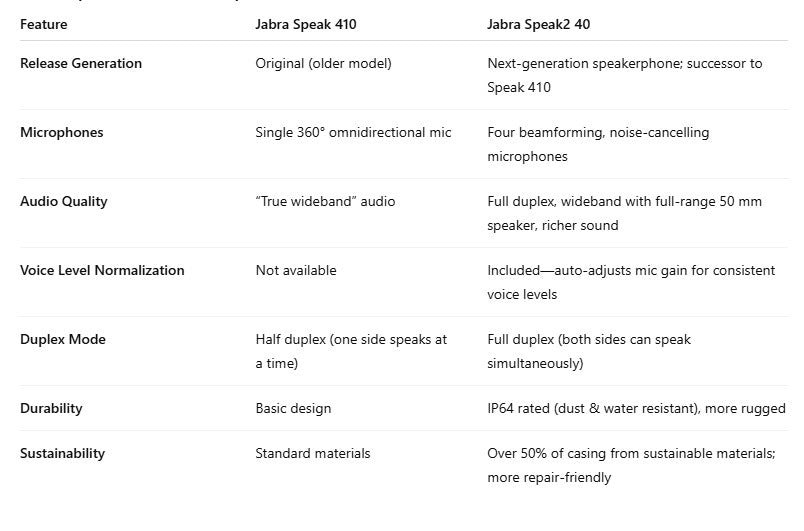
Task: Click 'Four beamforming, noise-cancelling microphones' text
Action: [x=598, y=144]
